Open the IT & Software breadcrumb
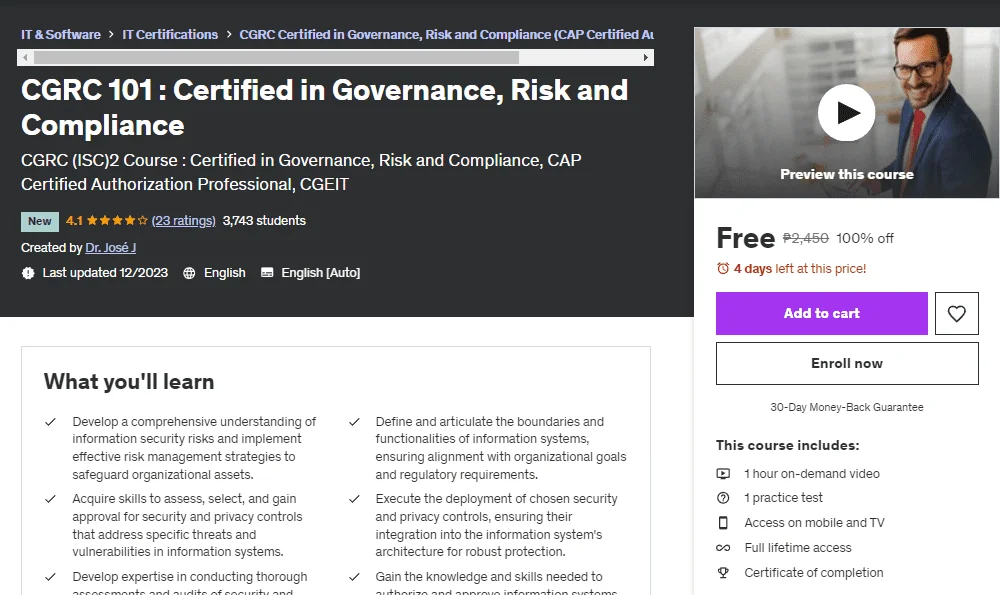Image resolution: width=1000 pixels, height=595 pixels. pyautogui.click(x=61, y=34)
